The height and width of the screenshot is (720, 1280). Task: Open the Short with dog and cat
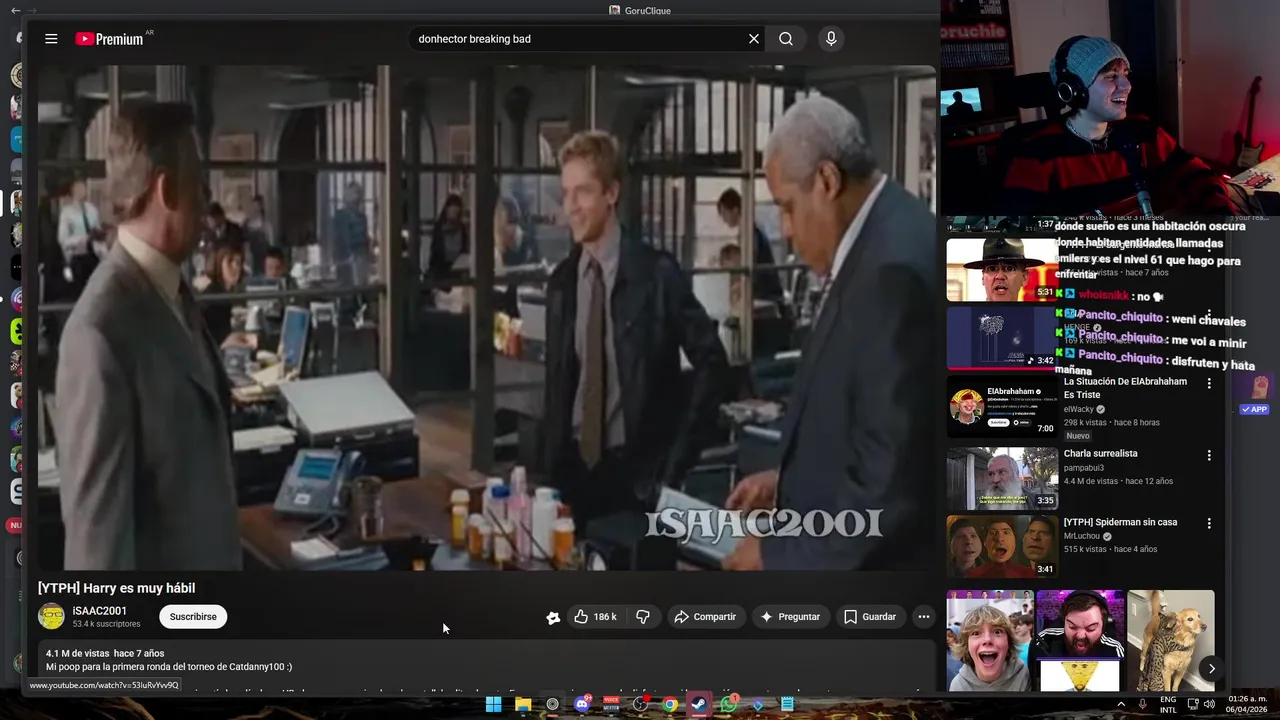tap(1170, 640)
